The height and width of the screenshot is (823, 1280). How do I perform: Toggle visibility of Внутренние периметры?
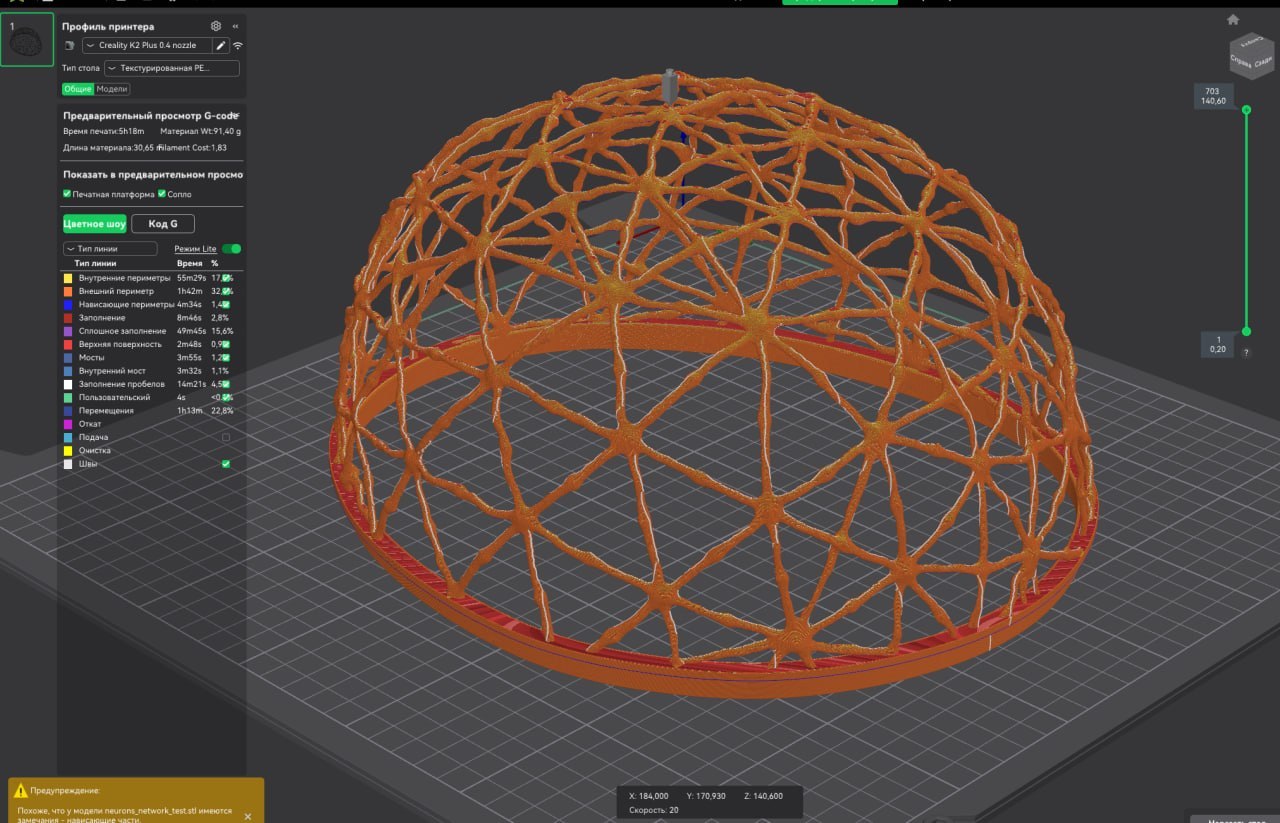[226, 278]
